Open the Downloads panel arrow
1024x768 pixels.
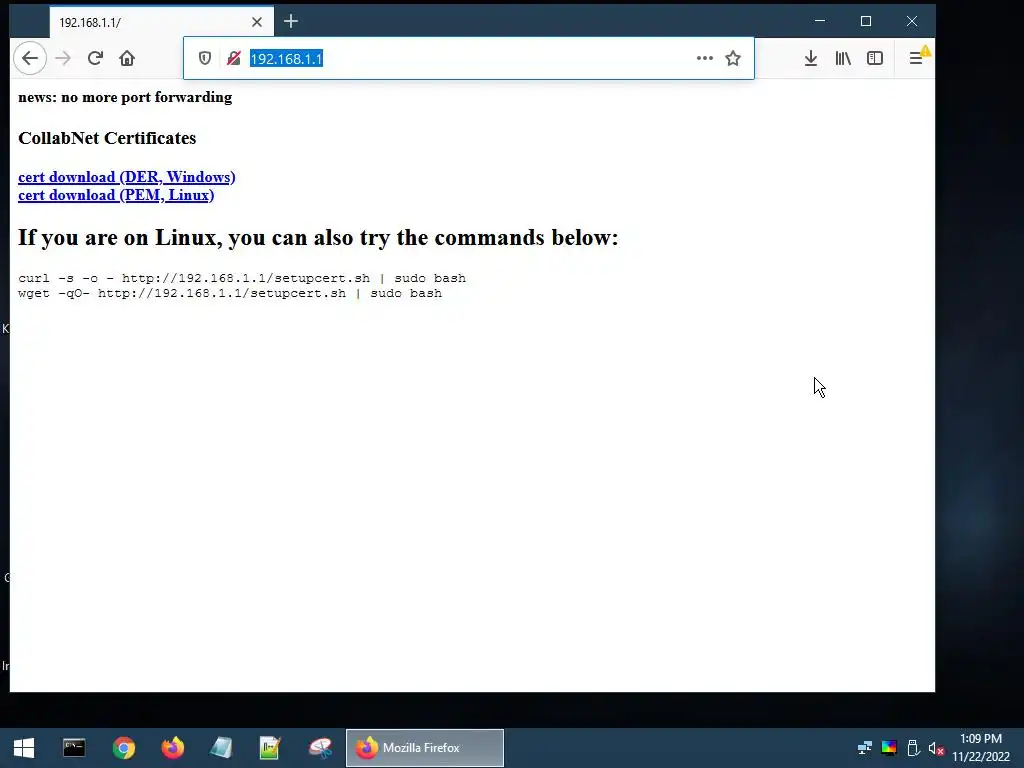[810, 58]
